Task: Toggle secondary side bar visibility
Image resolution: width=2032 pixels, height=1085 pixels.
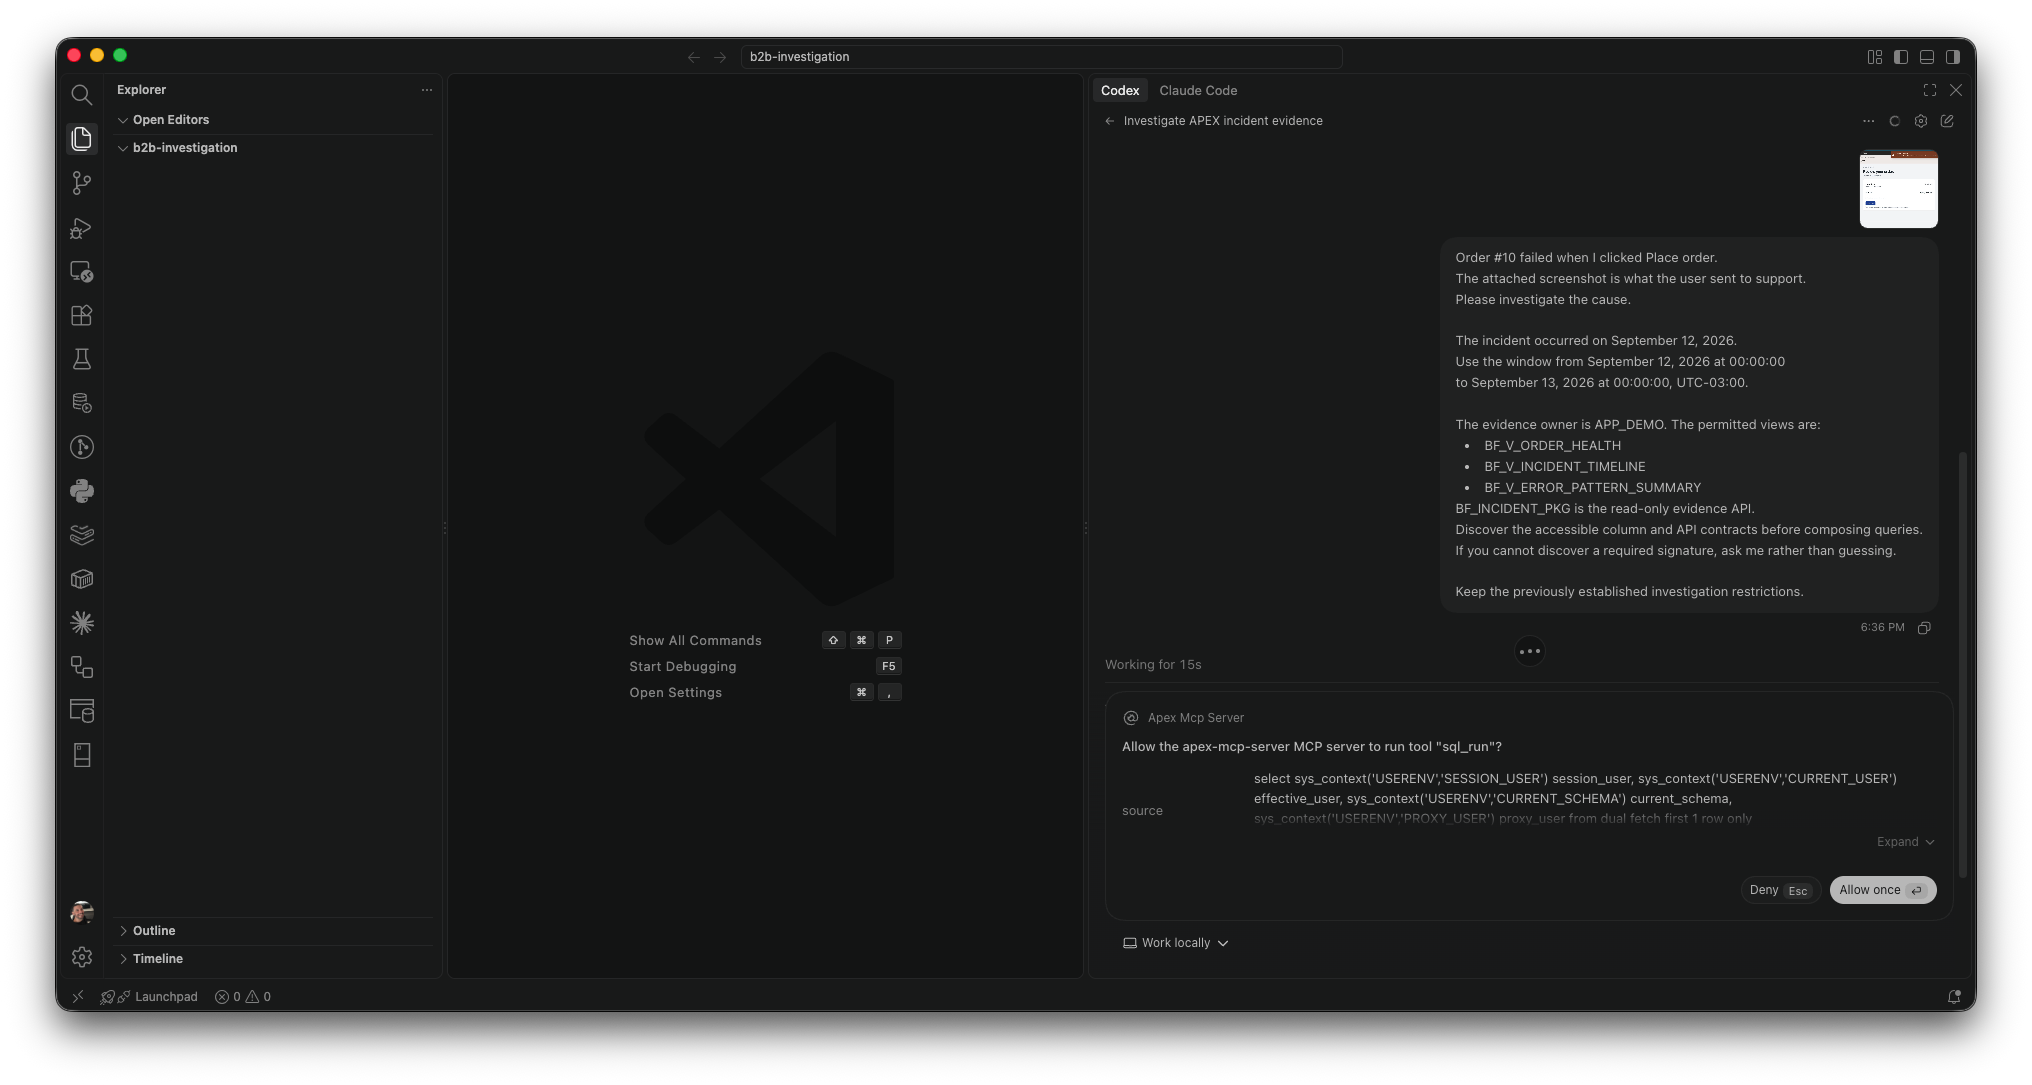Action: (1953, 57)
